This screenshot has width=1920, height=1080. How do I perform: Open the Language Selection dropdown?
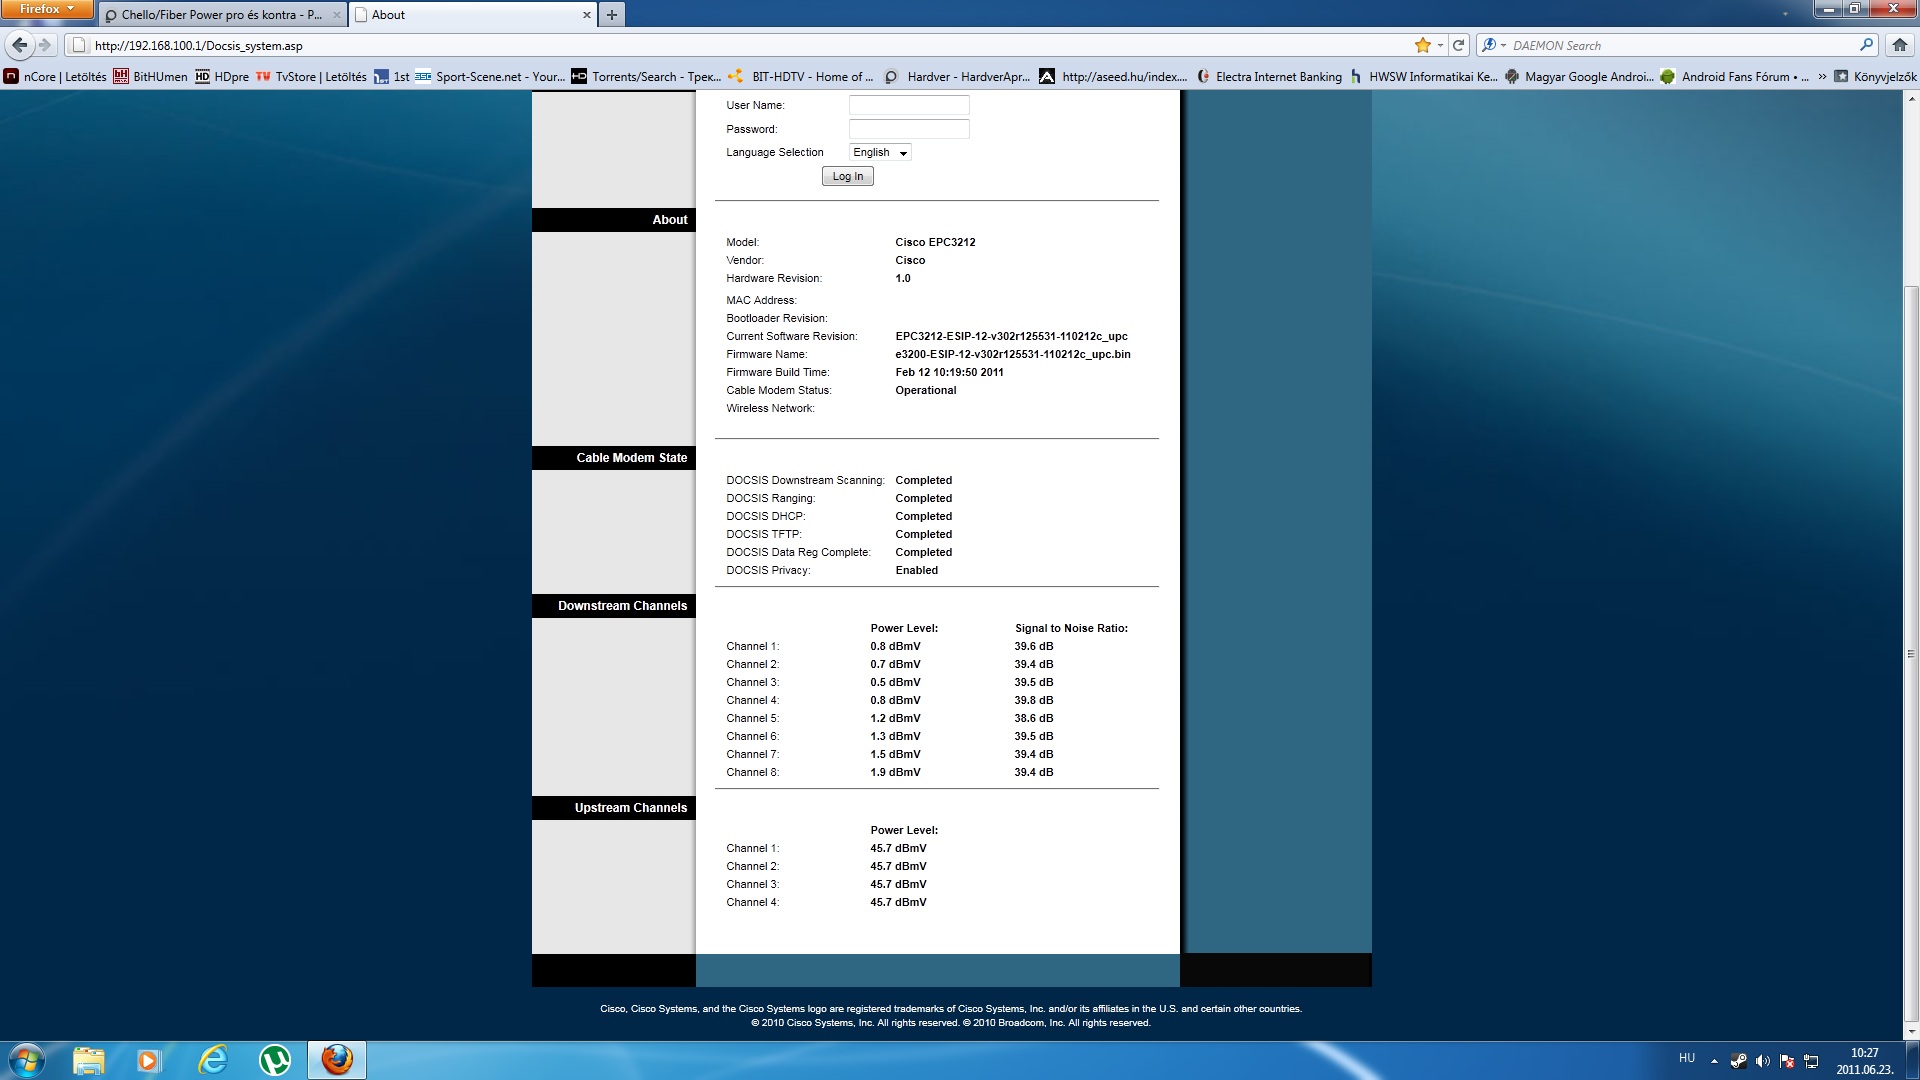(880, 152)
